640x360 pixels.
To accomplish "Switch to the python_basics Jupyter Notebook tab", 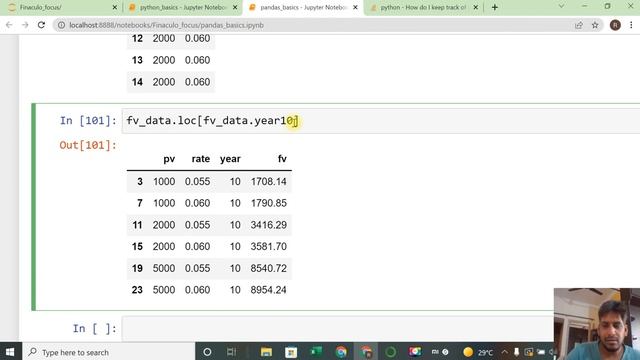I will (x=183, y=7).
